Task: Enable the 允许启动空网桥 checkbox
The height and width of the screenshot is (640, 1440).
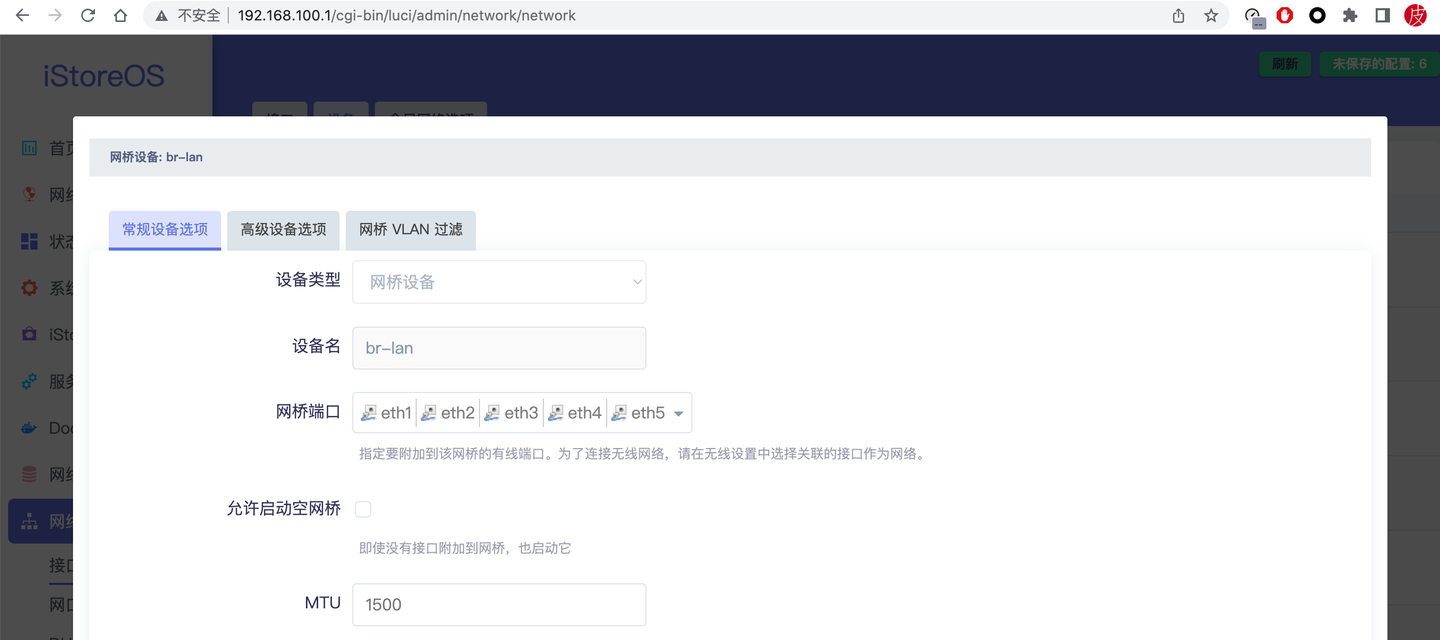Action: tap(362, 508)
